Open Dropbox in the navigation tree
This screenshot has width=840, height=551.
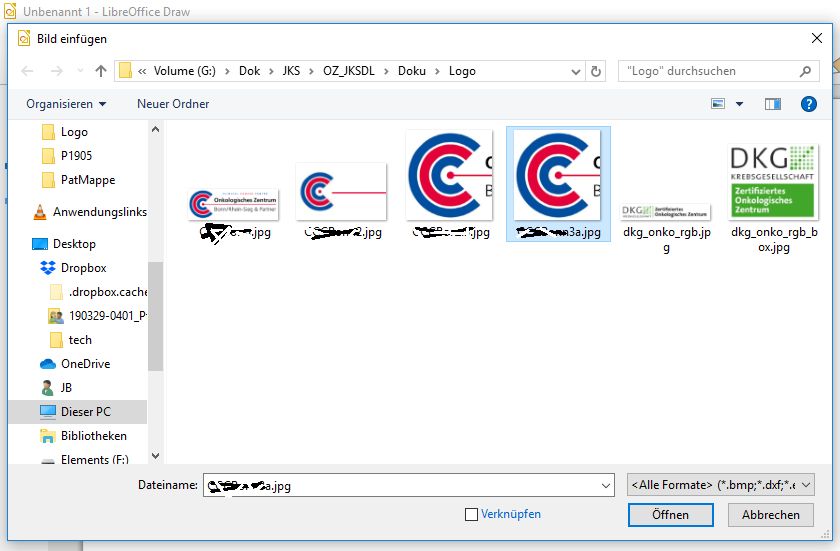73,268
